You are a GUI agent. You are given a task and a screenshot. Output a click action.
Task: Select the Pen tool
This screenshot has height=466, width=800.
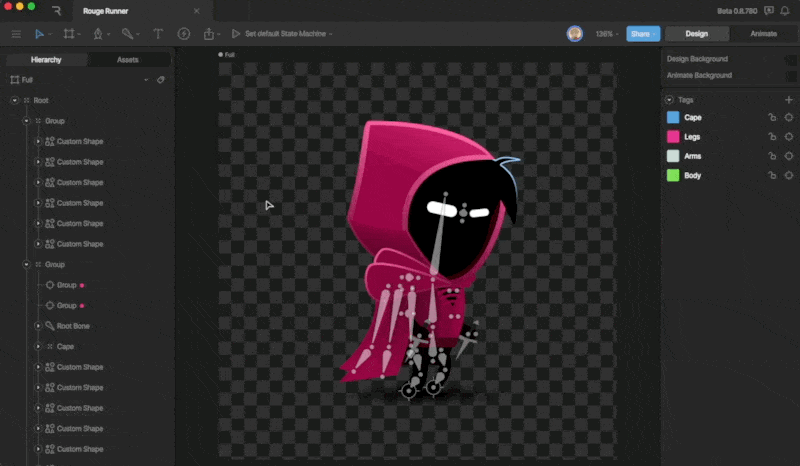(x=98, y=34)
